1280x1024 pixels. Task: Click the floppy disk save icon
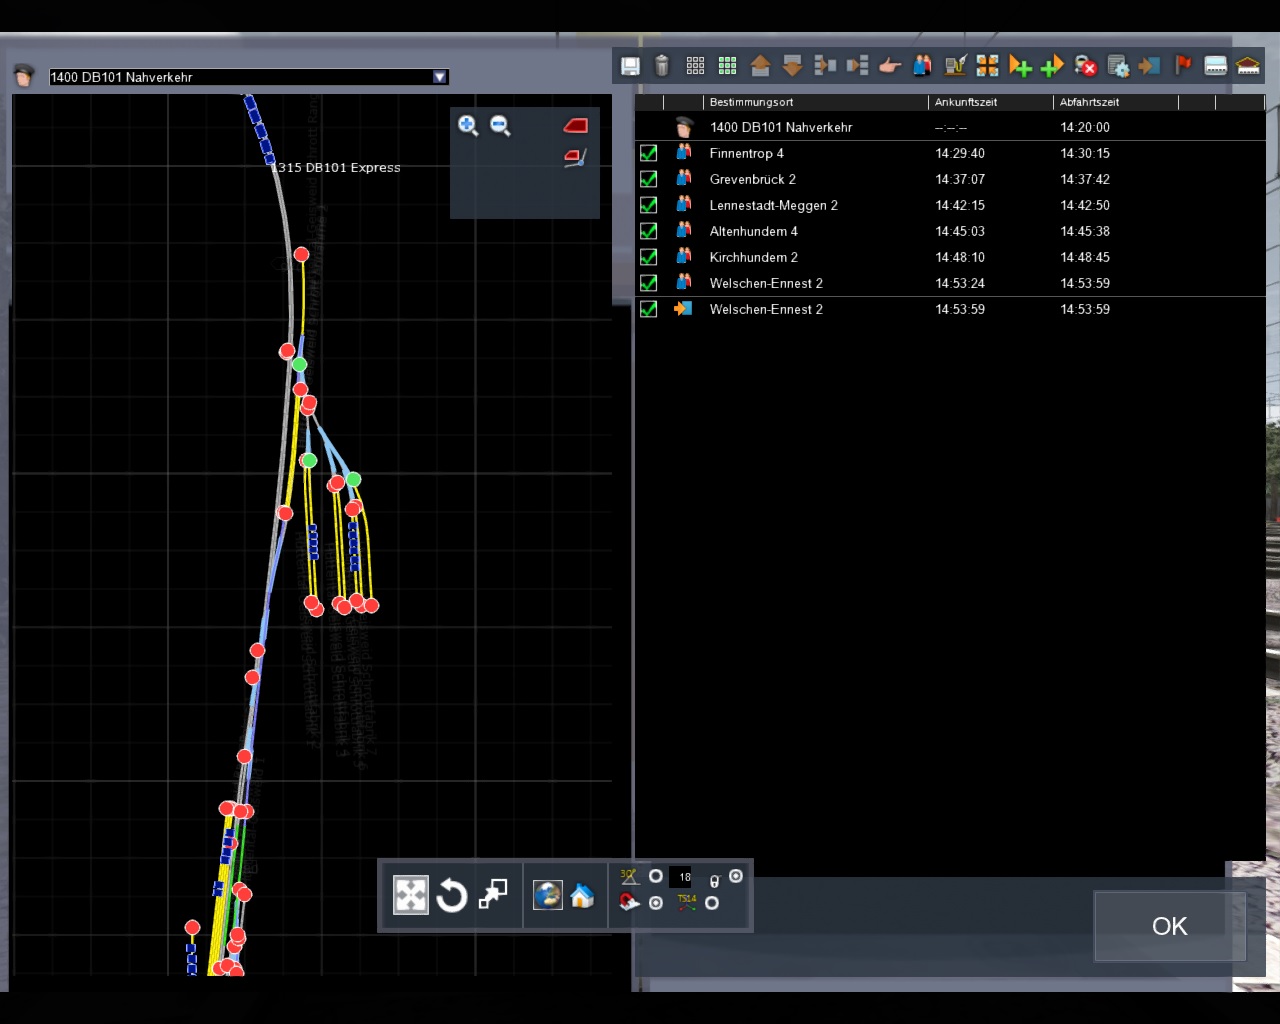pyautogui.click(x=630, y=66)
